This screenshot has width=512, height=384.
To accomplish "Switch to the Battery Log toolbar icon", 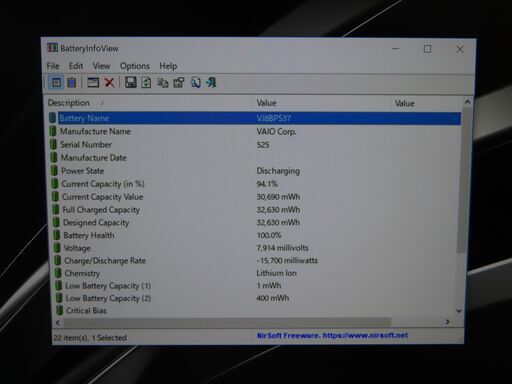I will click(x=72, y=82).
